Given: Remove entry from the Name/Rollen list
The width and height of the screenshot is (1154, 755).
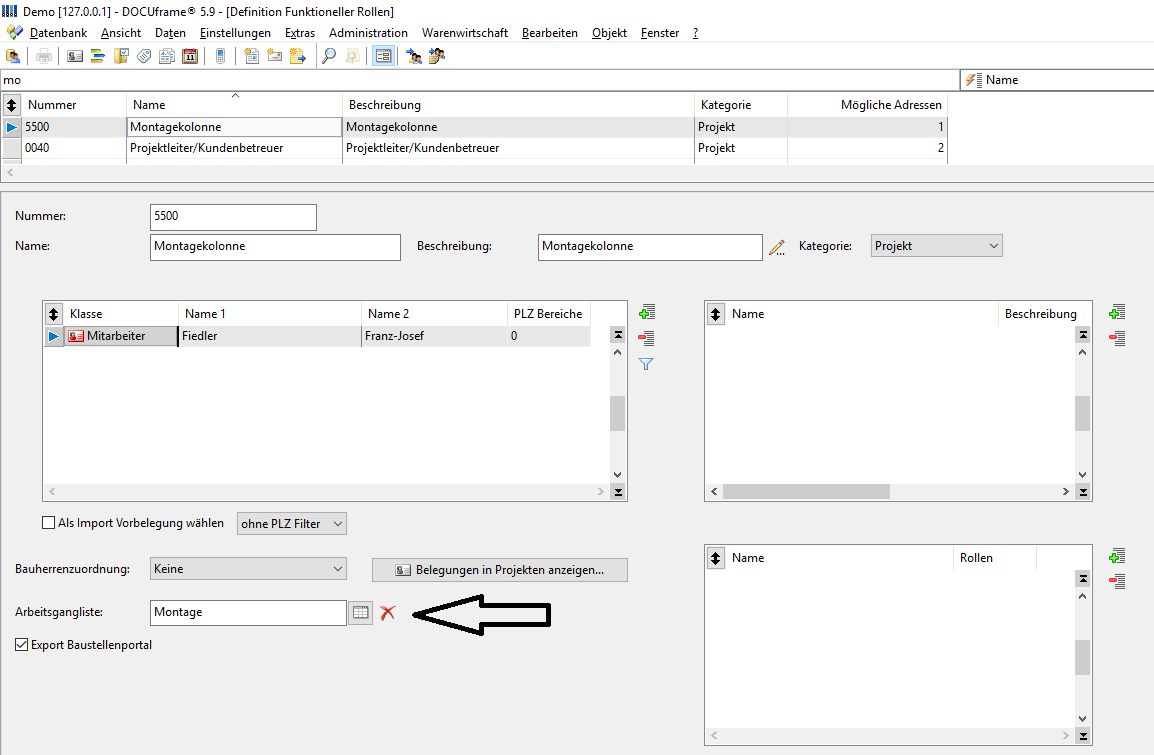Looking at the screenshot, I should click(x=1117, y=581).
